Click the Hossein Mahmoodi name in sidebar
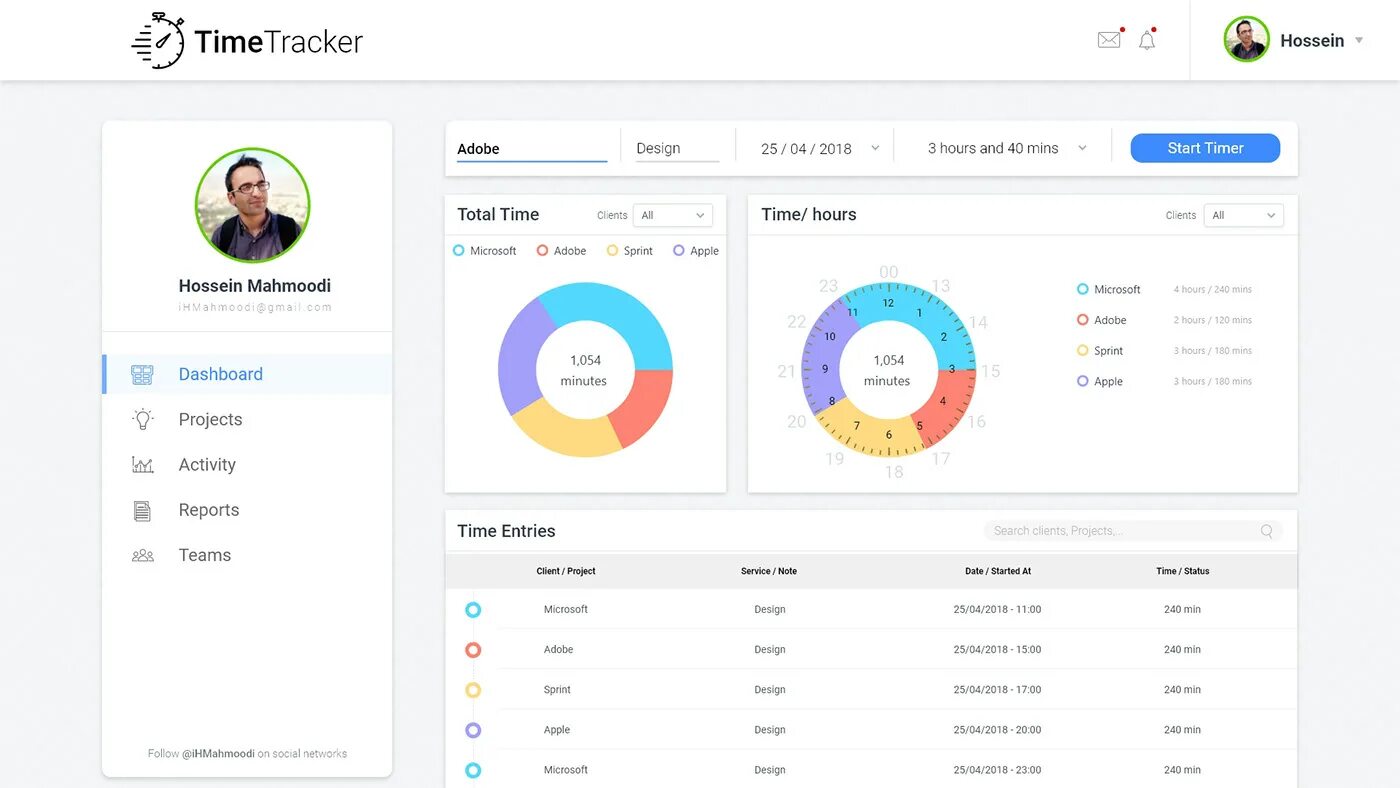This screenshot has height=788, width=1400. [x=255, y=286]
